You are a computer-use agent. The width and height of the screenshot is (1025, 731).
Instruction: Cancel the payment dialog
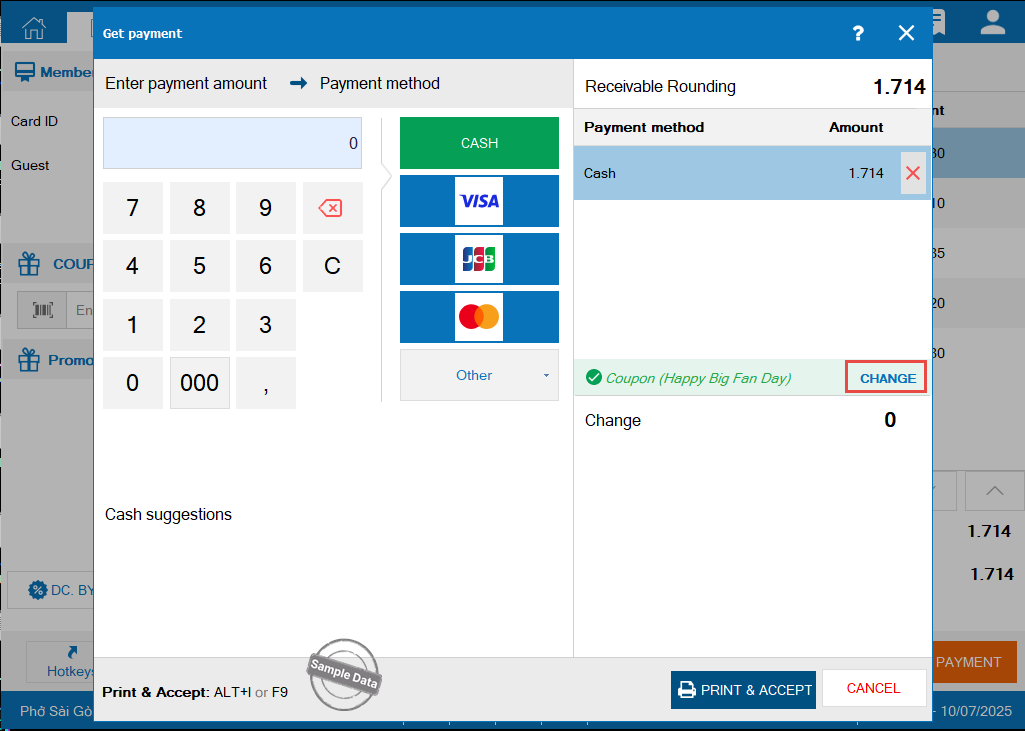(x=873, y=689)
